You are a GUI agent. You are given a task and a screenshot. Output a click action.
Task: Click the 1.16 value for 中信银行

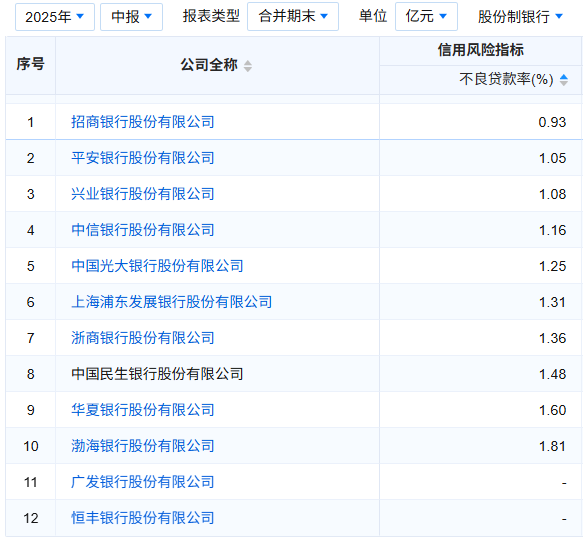[x=553, y=230]
